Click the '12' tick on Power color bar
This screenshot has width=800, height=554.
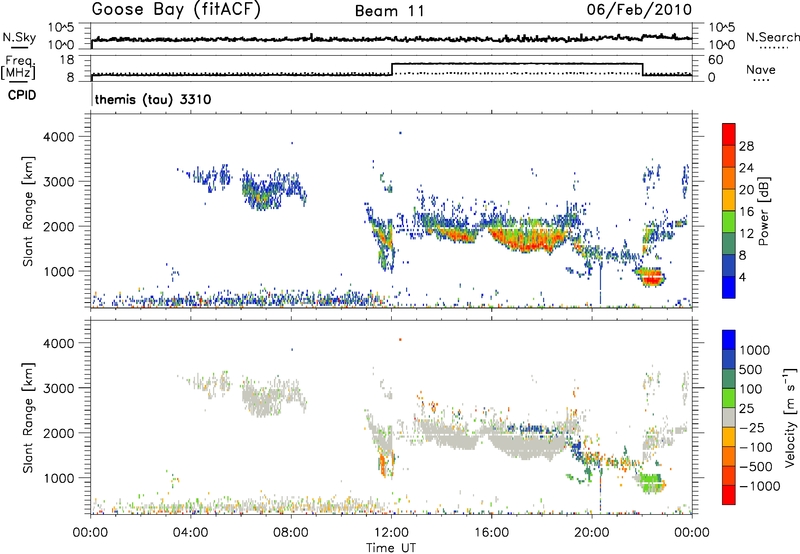coord(746,234)
